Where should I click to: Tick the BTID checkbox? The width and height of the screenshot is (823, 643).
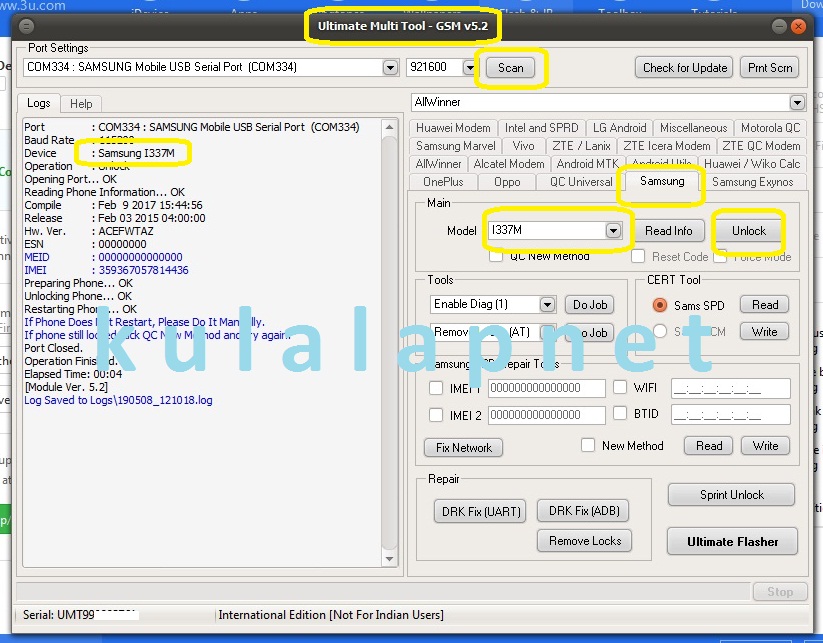(x=620, y=414)
